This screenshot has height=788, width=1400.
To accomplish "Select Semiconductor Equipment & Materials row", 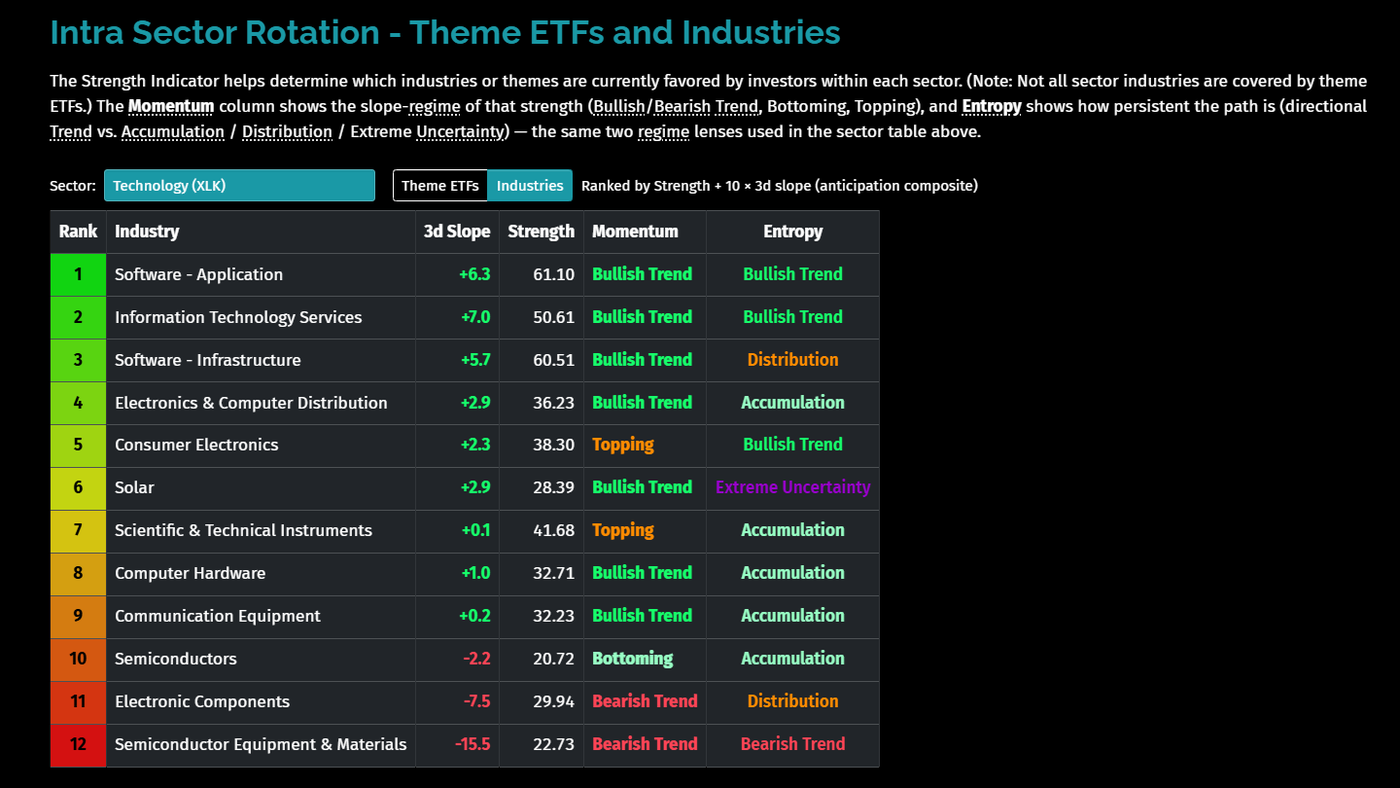I will (x=465, y=744).
